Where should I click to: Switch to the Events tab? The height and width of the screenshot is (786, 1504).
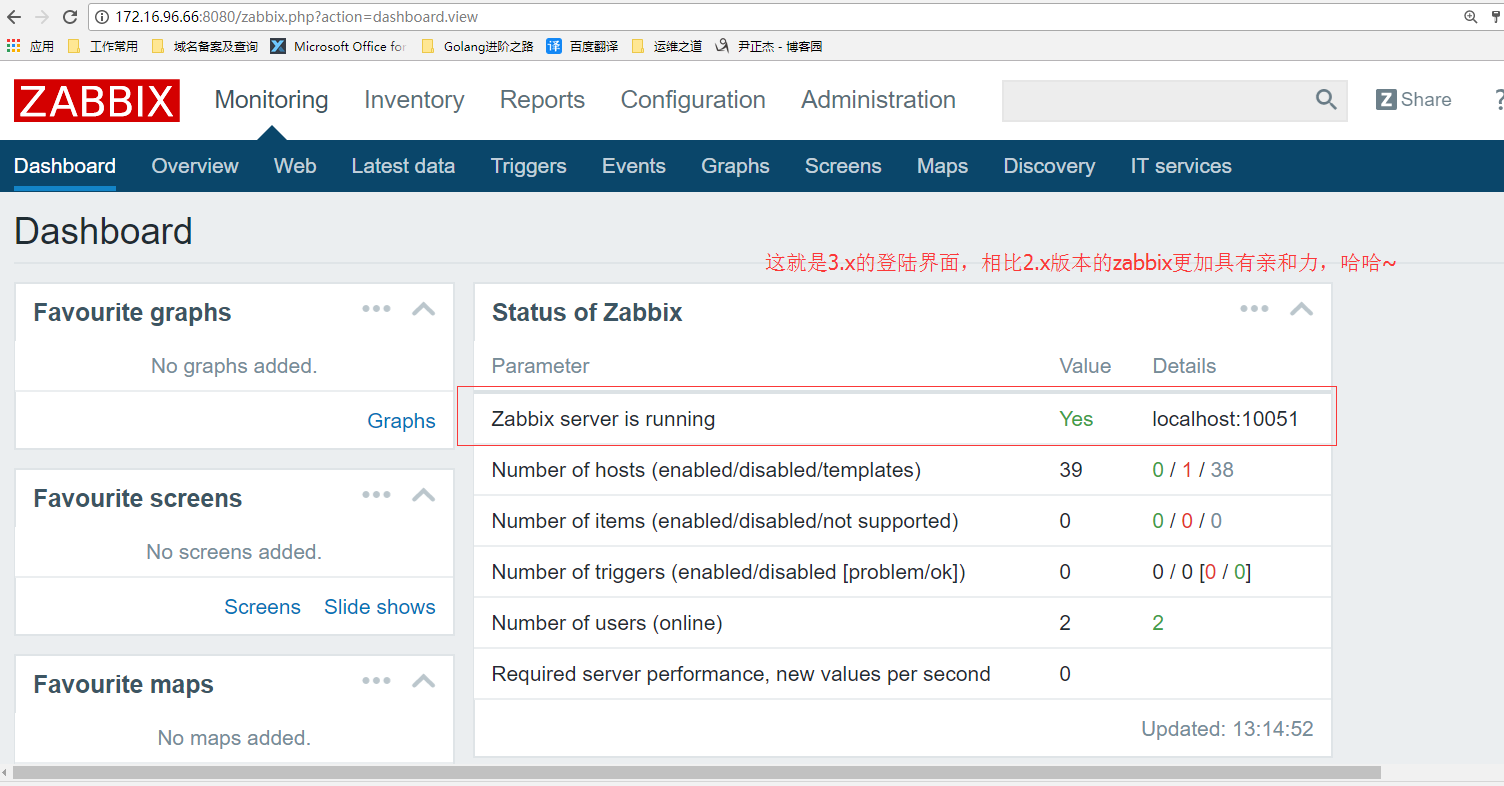pos(634,166)
